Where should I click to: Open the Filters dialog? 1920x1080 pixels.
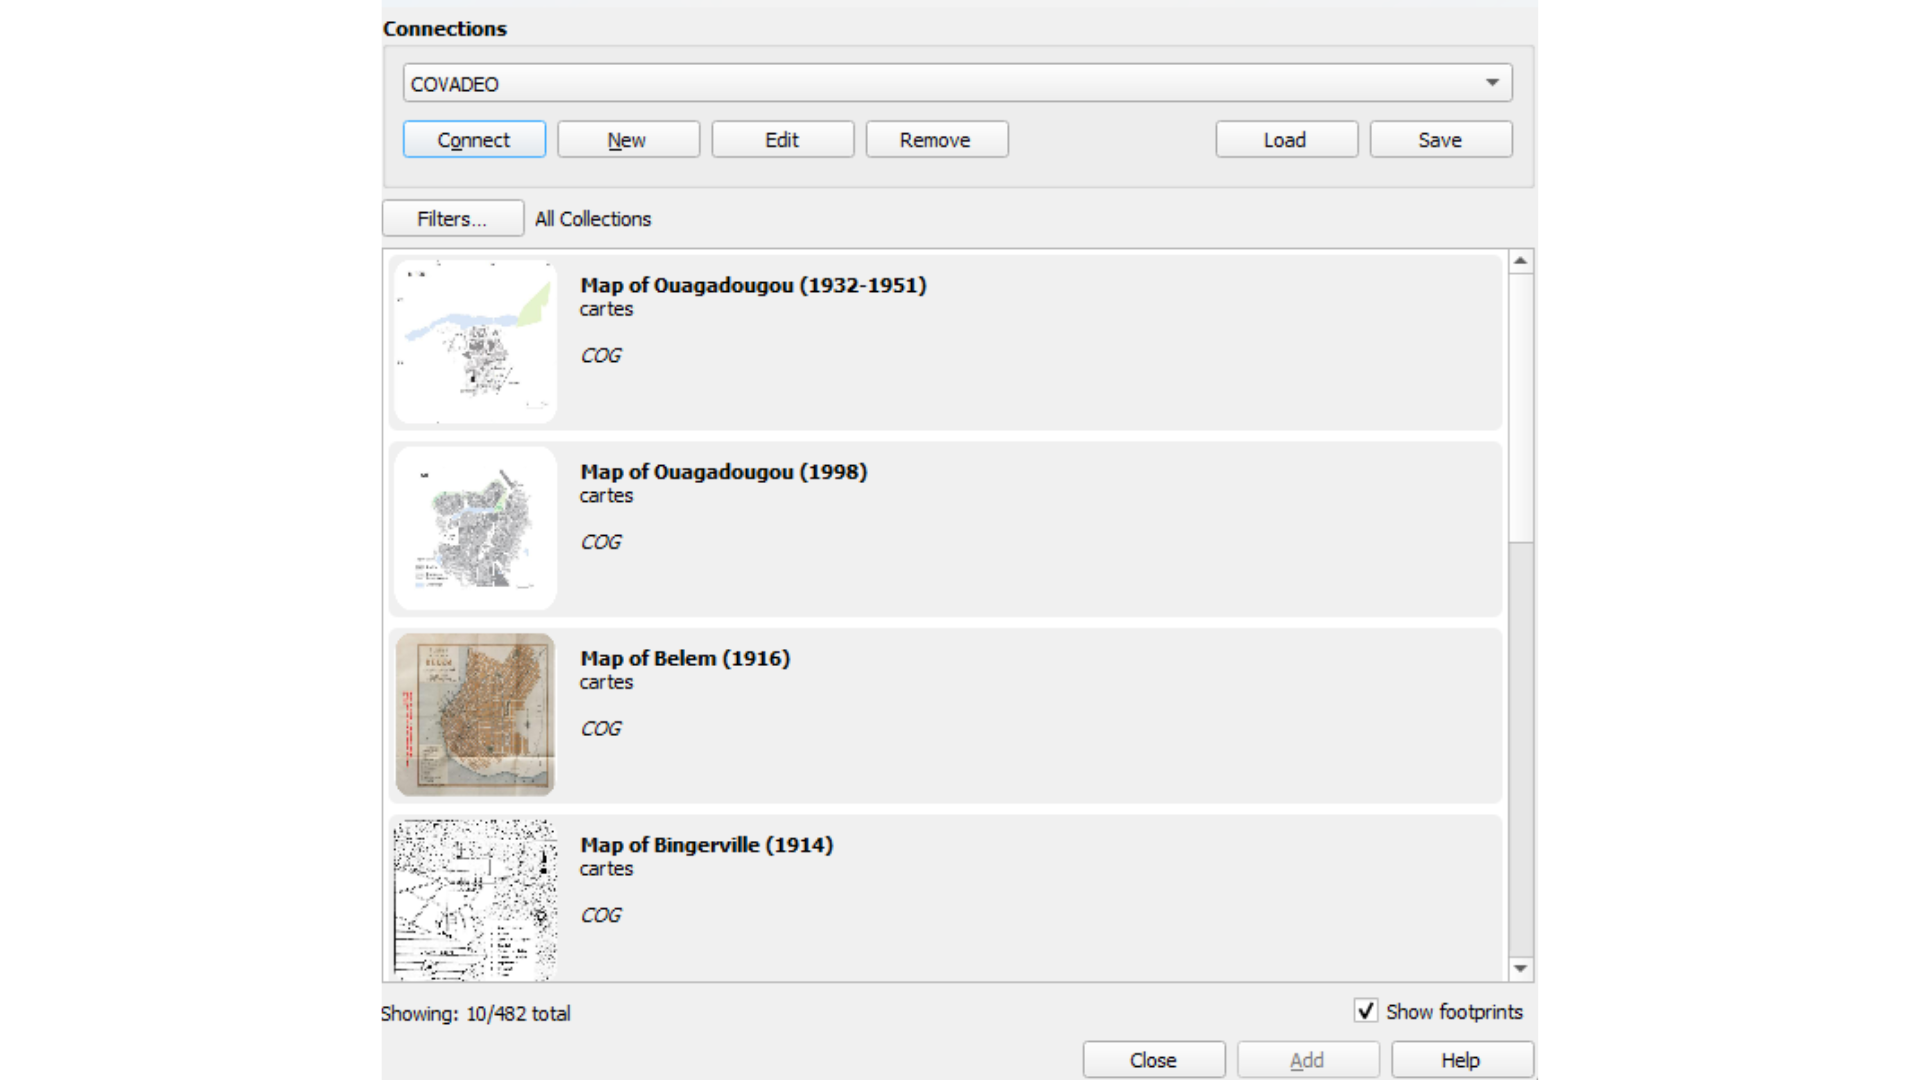pos(452,219)
